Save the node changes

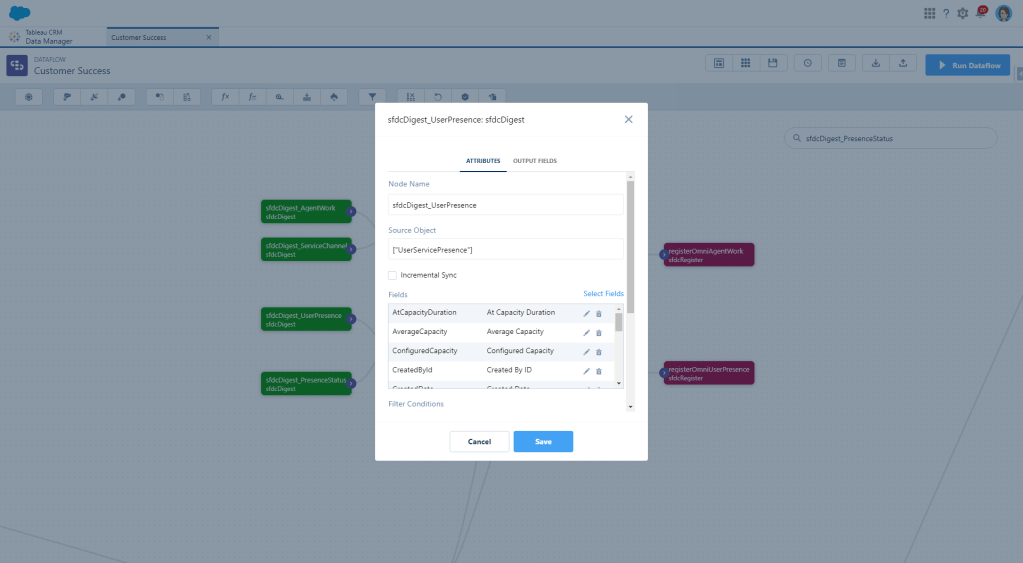coord(543,442)
